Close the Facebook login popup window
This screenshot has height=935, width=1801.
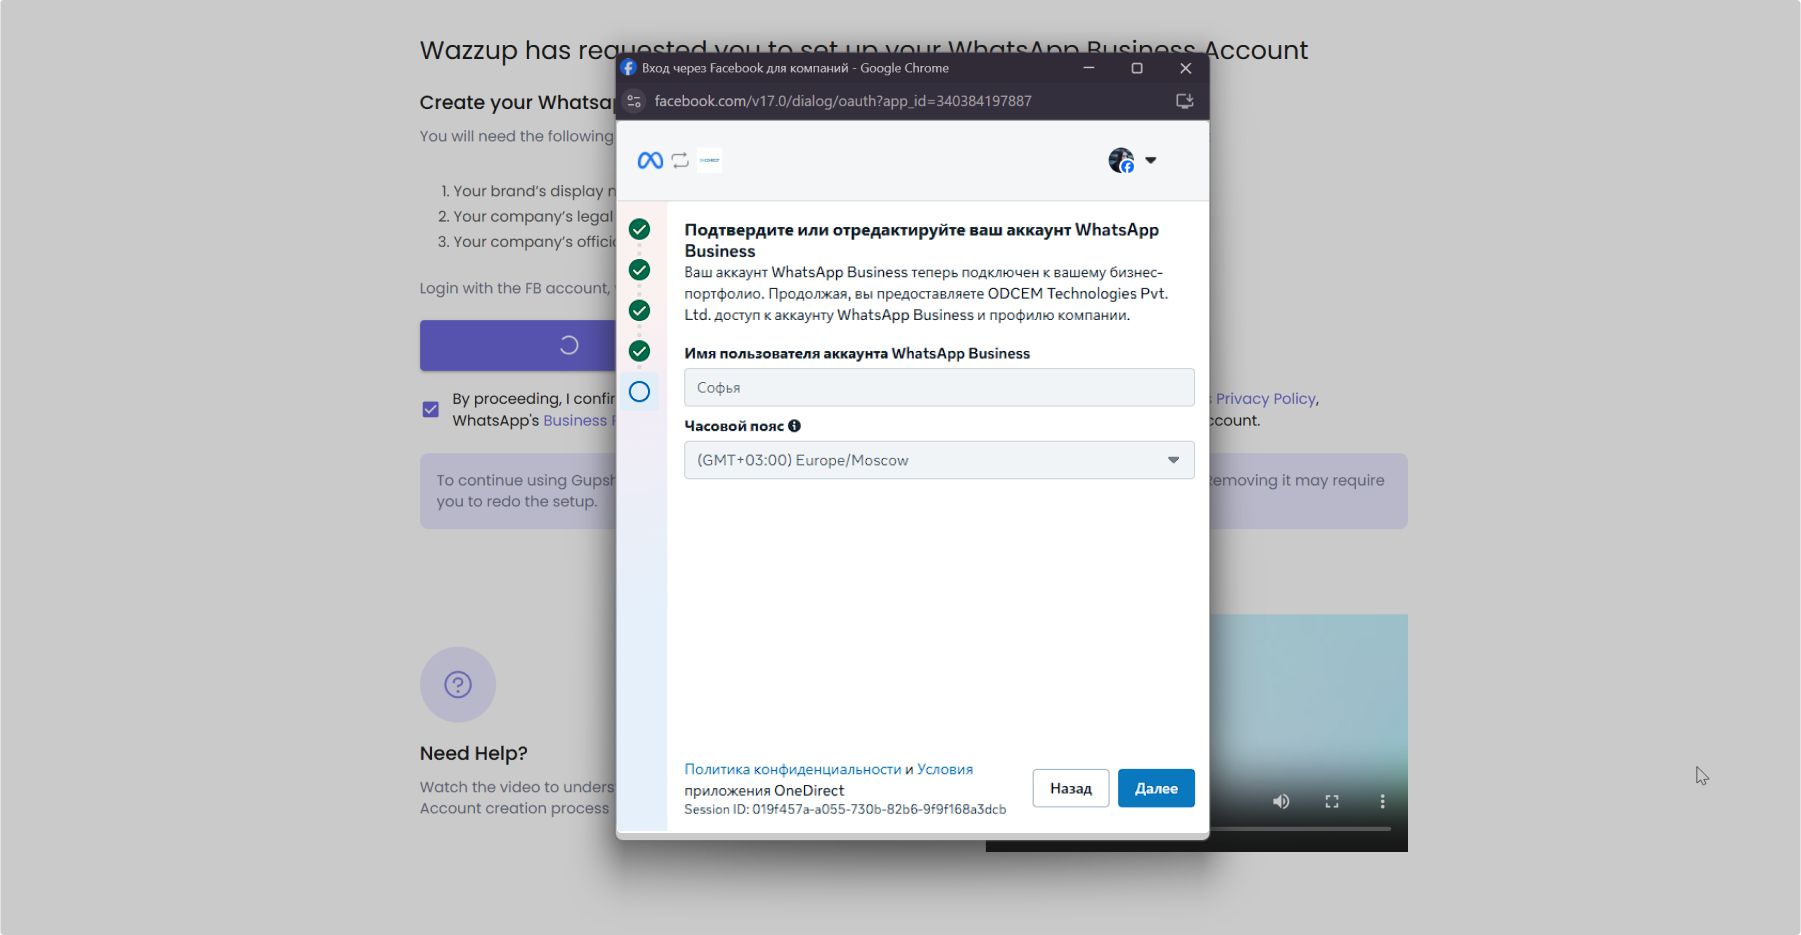1185,68
